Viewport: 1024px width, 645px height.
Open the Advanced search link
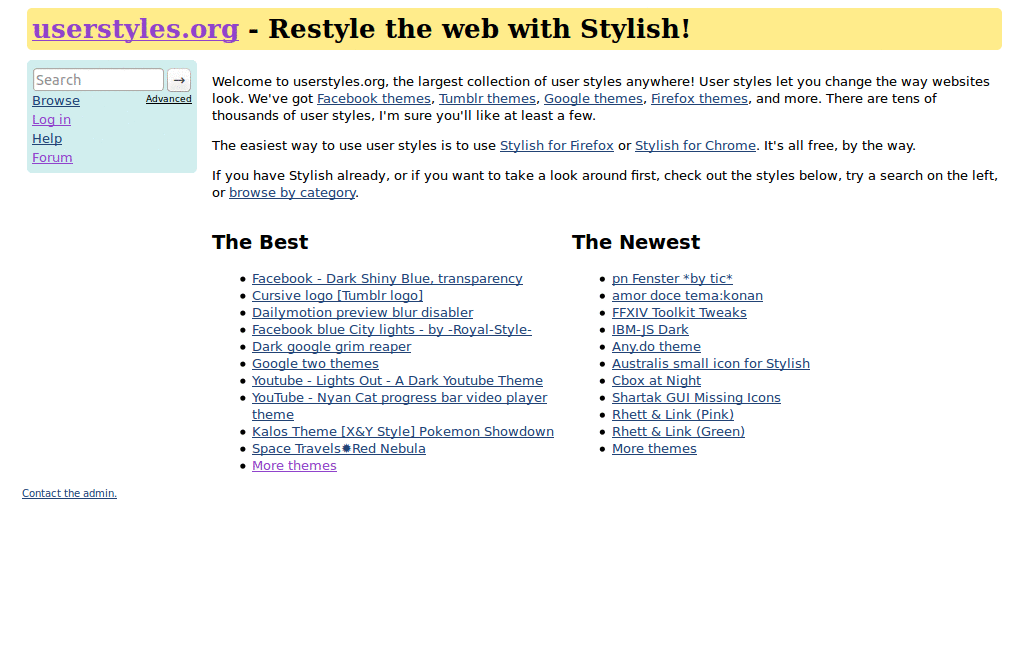click(168, 99)
